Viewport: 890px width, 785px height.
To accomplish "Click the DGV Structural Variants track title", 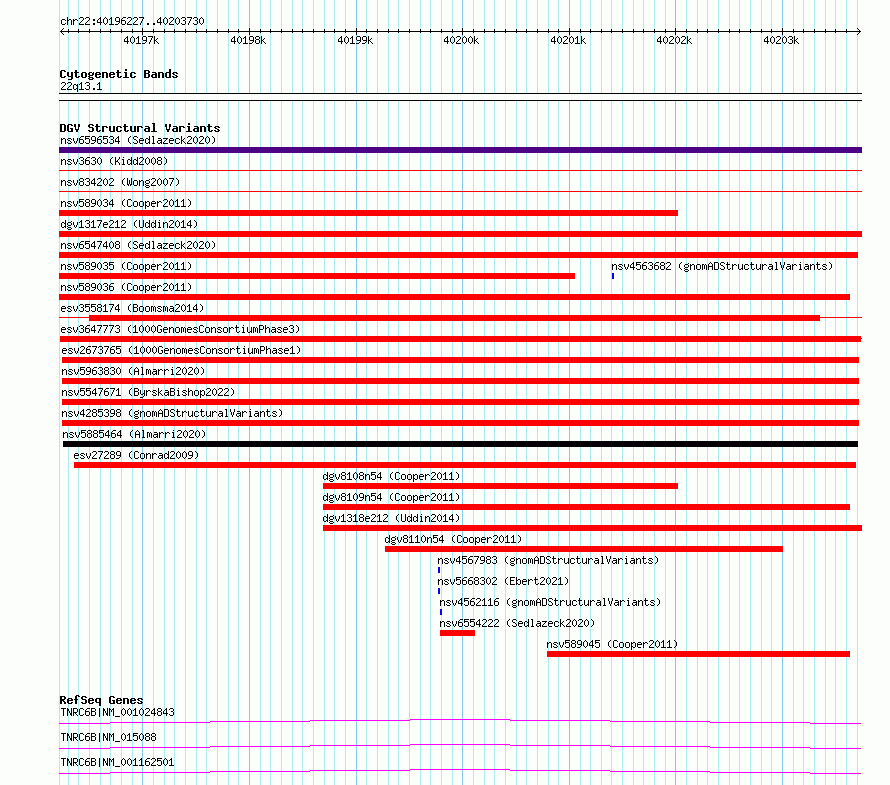I will 140,128.
